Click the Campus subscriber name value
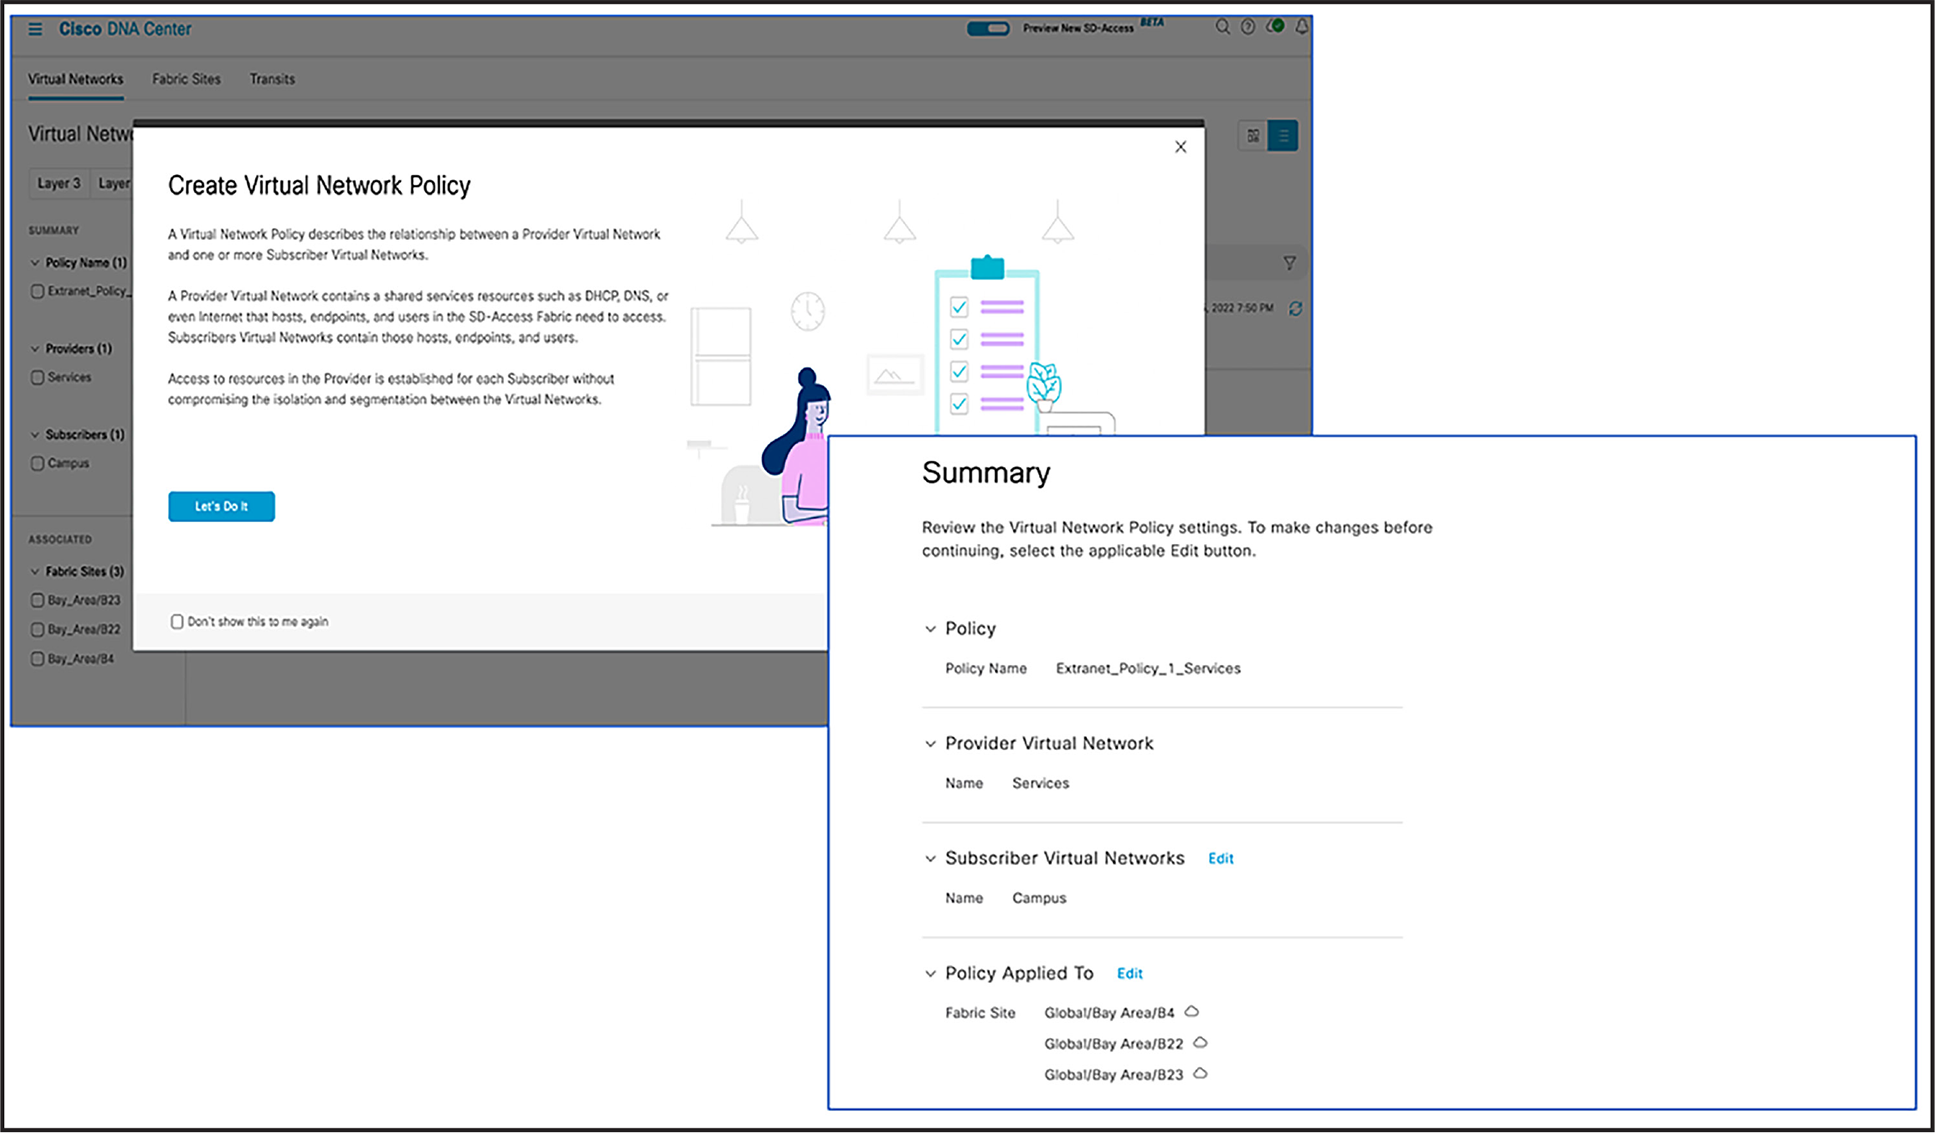The width and height of the screenshot is (1935, 1133). click(1039, 899)
